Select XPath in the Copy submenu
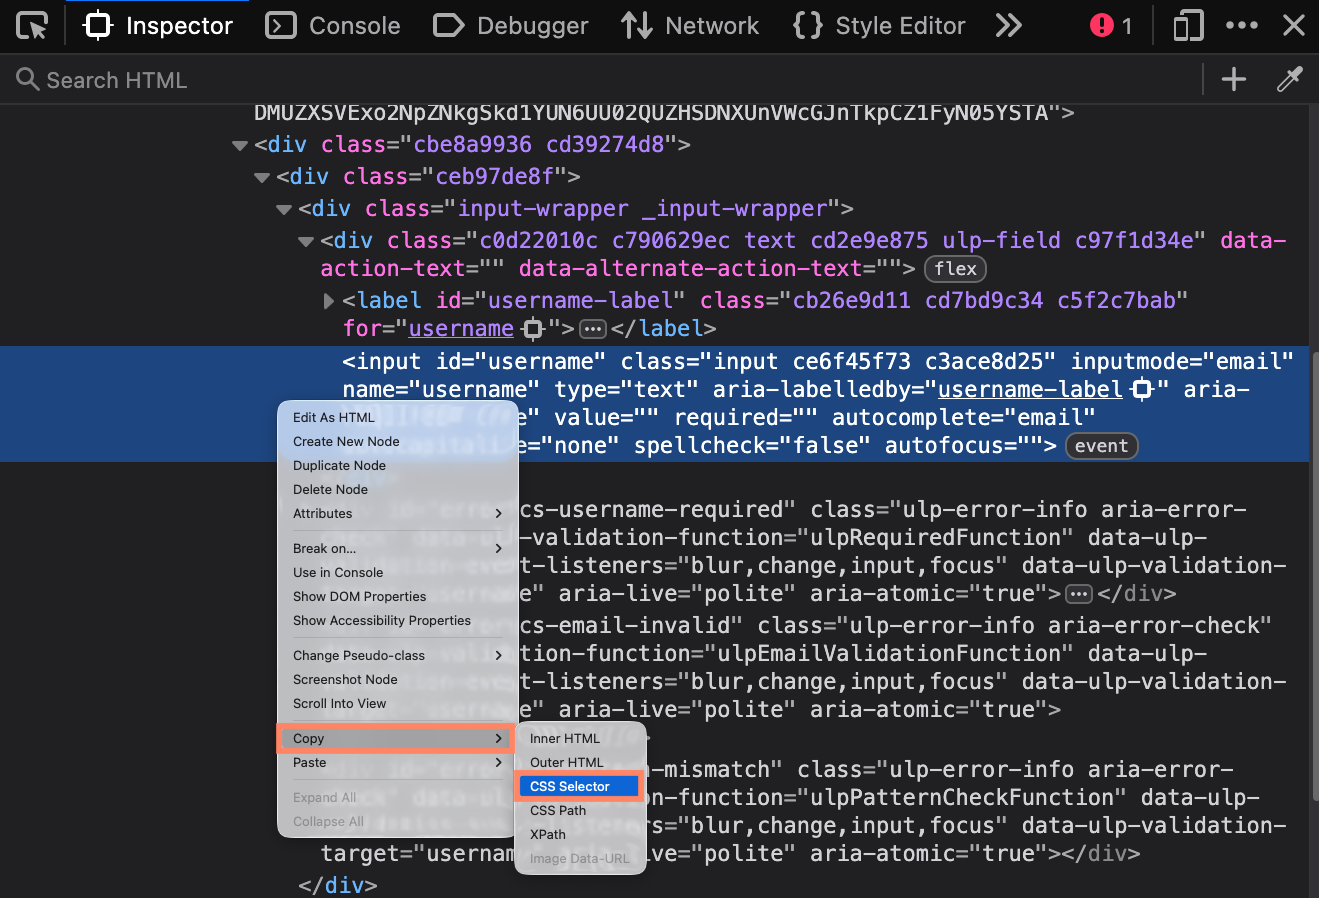The width and height of the screenshot is (1319, 898). [548, 835]
